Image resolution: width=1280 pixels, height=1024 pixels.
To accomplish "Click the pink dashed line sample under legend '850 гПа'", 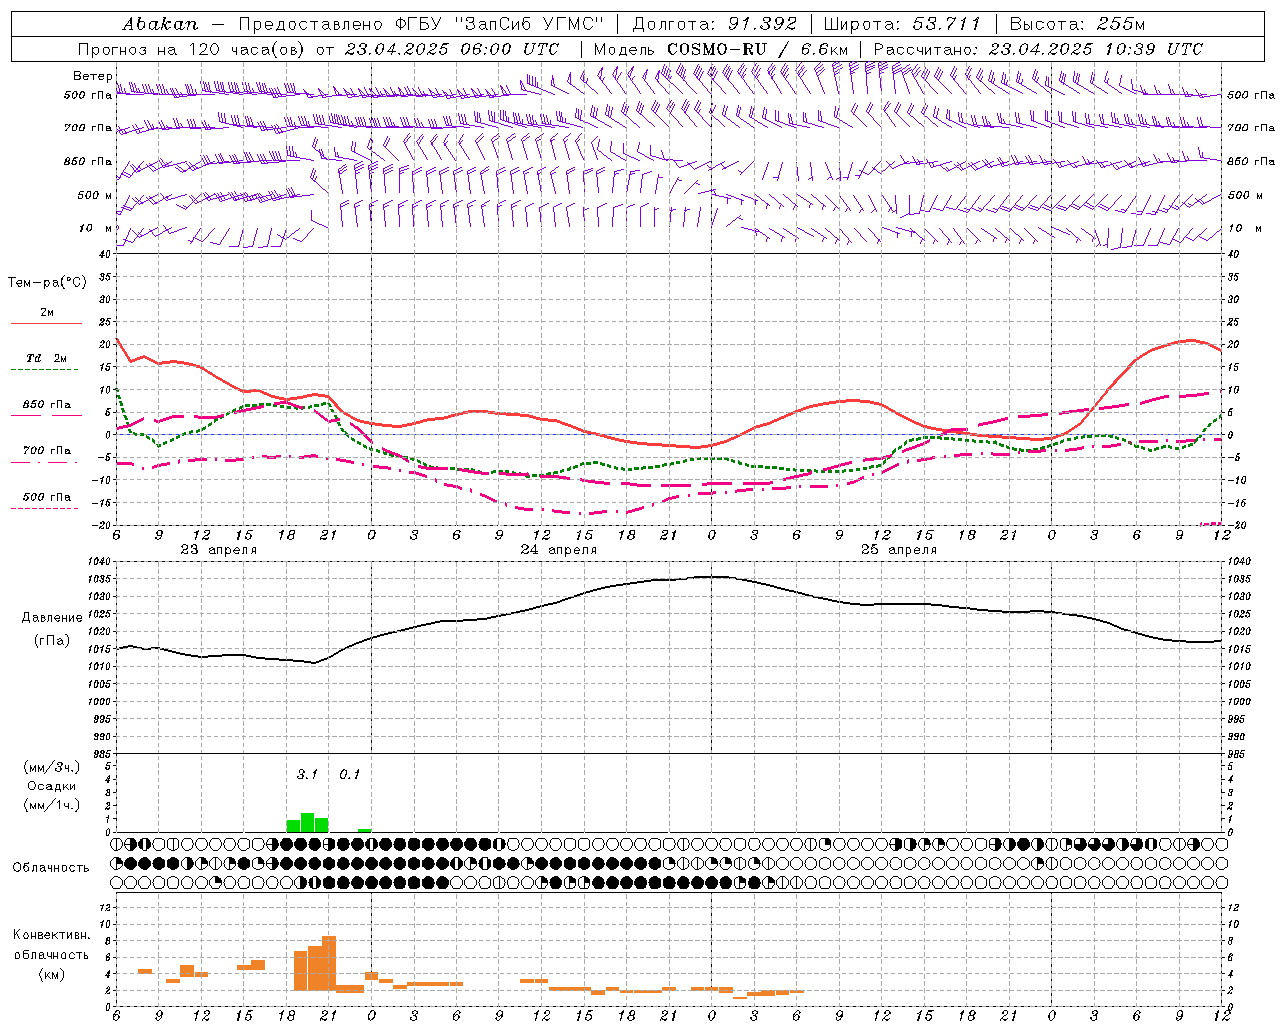I will pos(46,416).
